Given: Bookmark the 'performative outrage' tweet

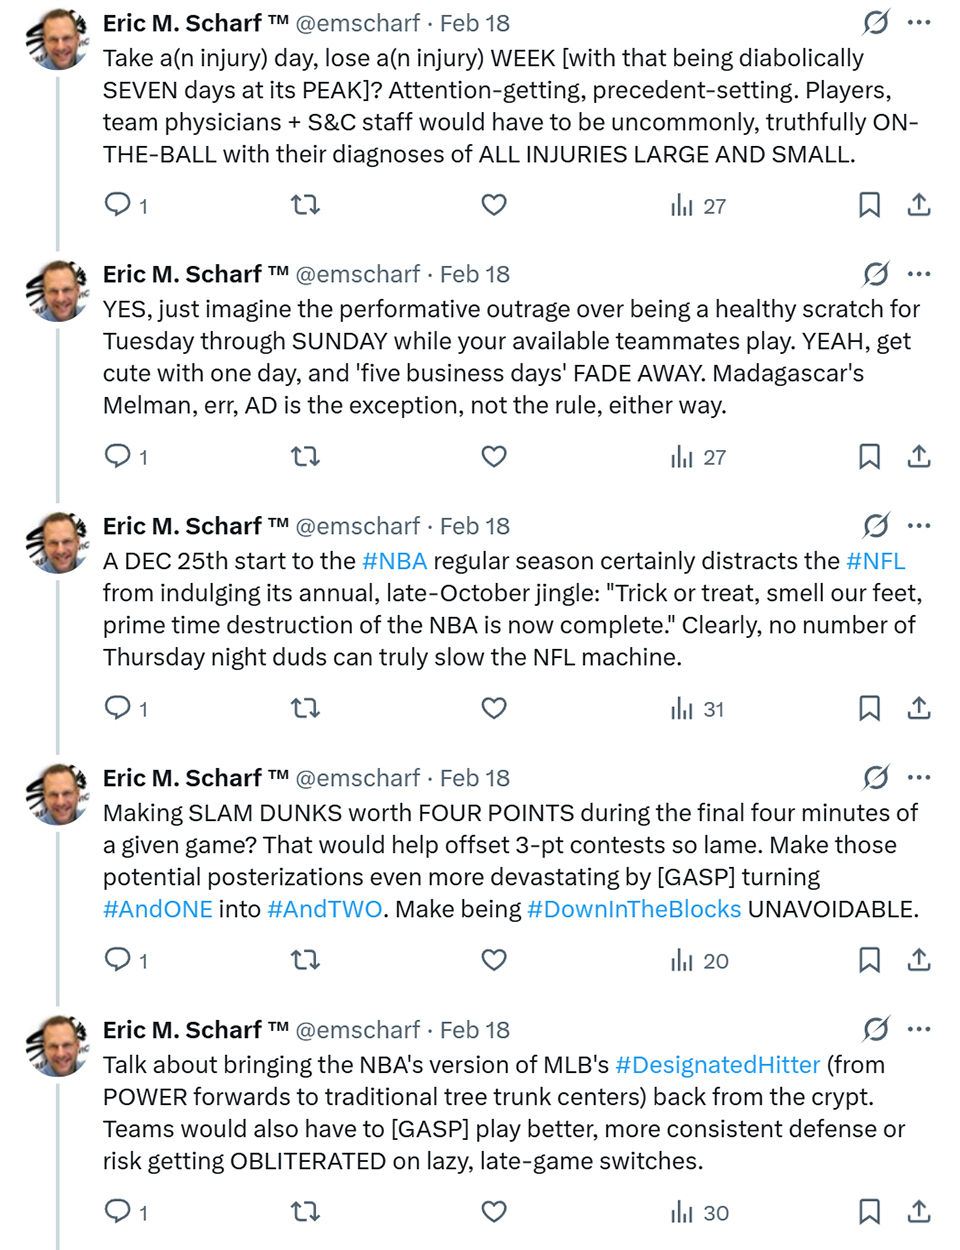Looking at the screenshot, I should coord(869,457).
